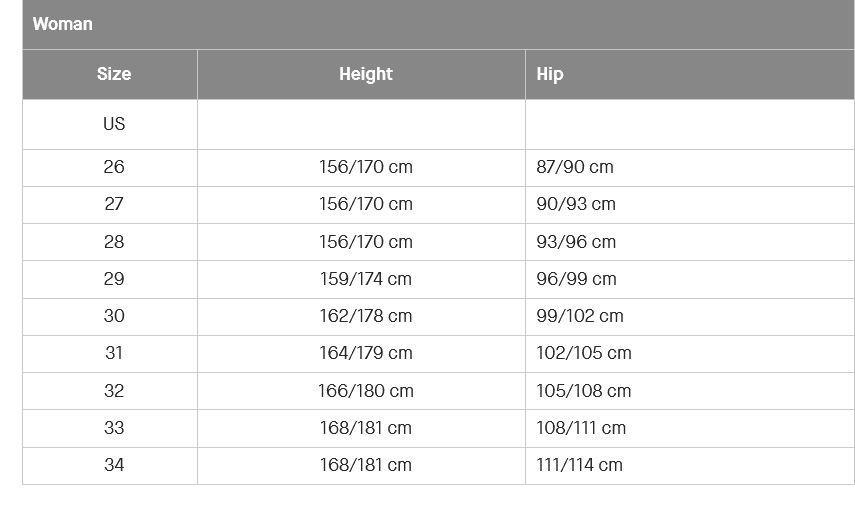The width and height of the screenshot is (855, 515).
Task: Click the 162/178 cm height value
Action: 366,316
